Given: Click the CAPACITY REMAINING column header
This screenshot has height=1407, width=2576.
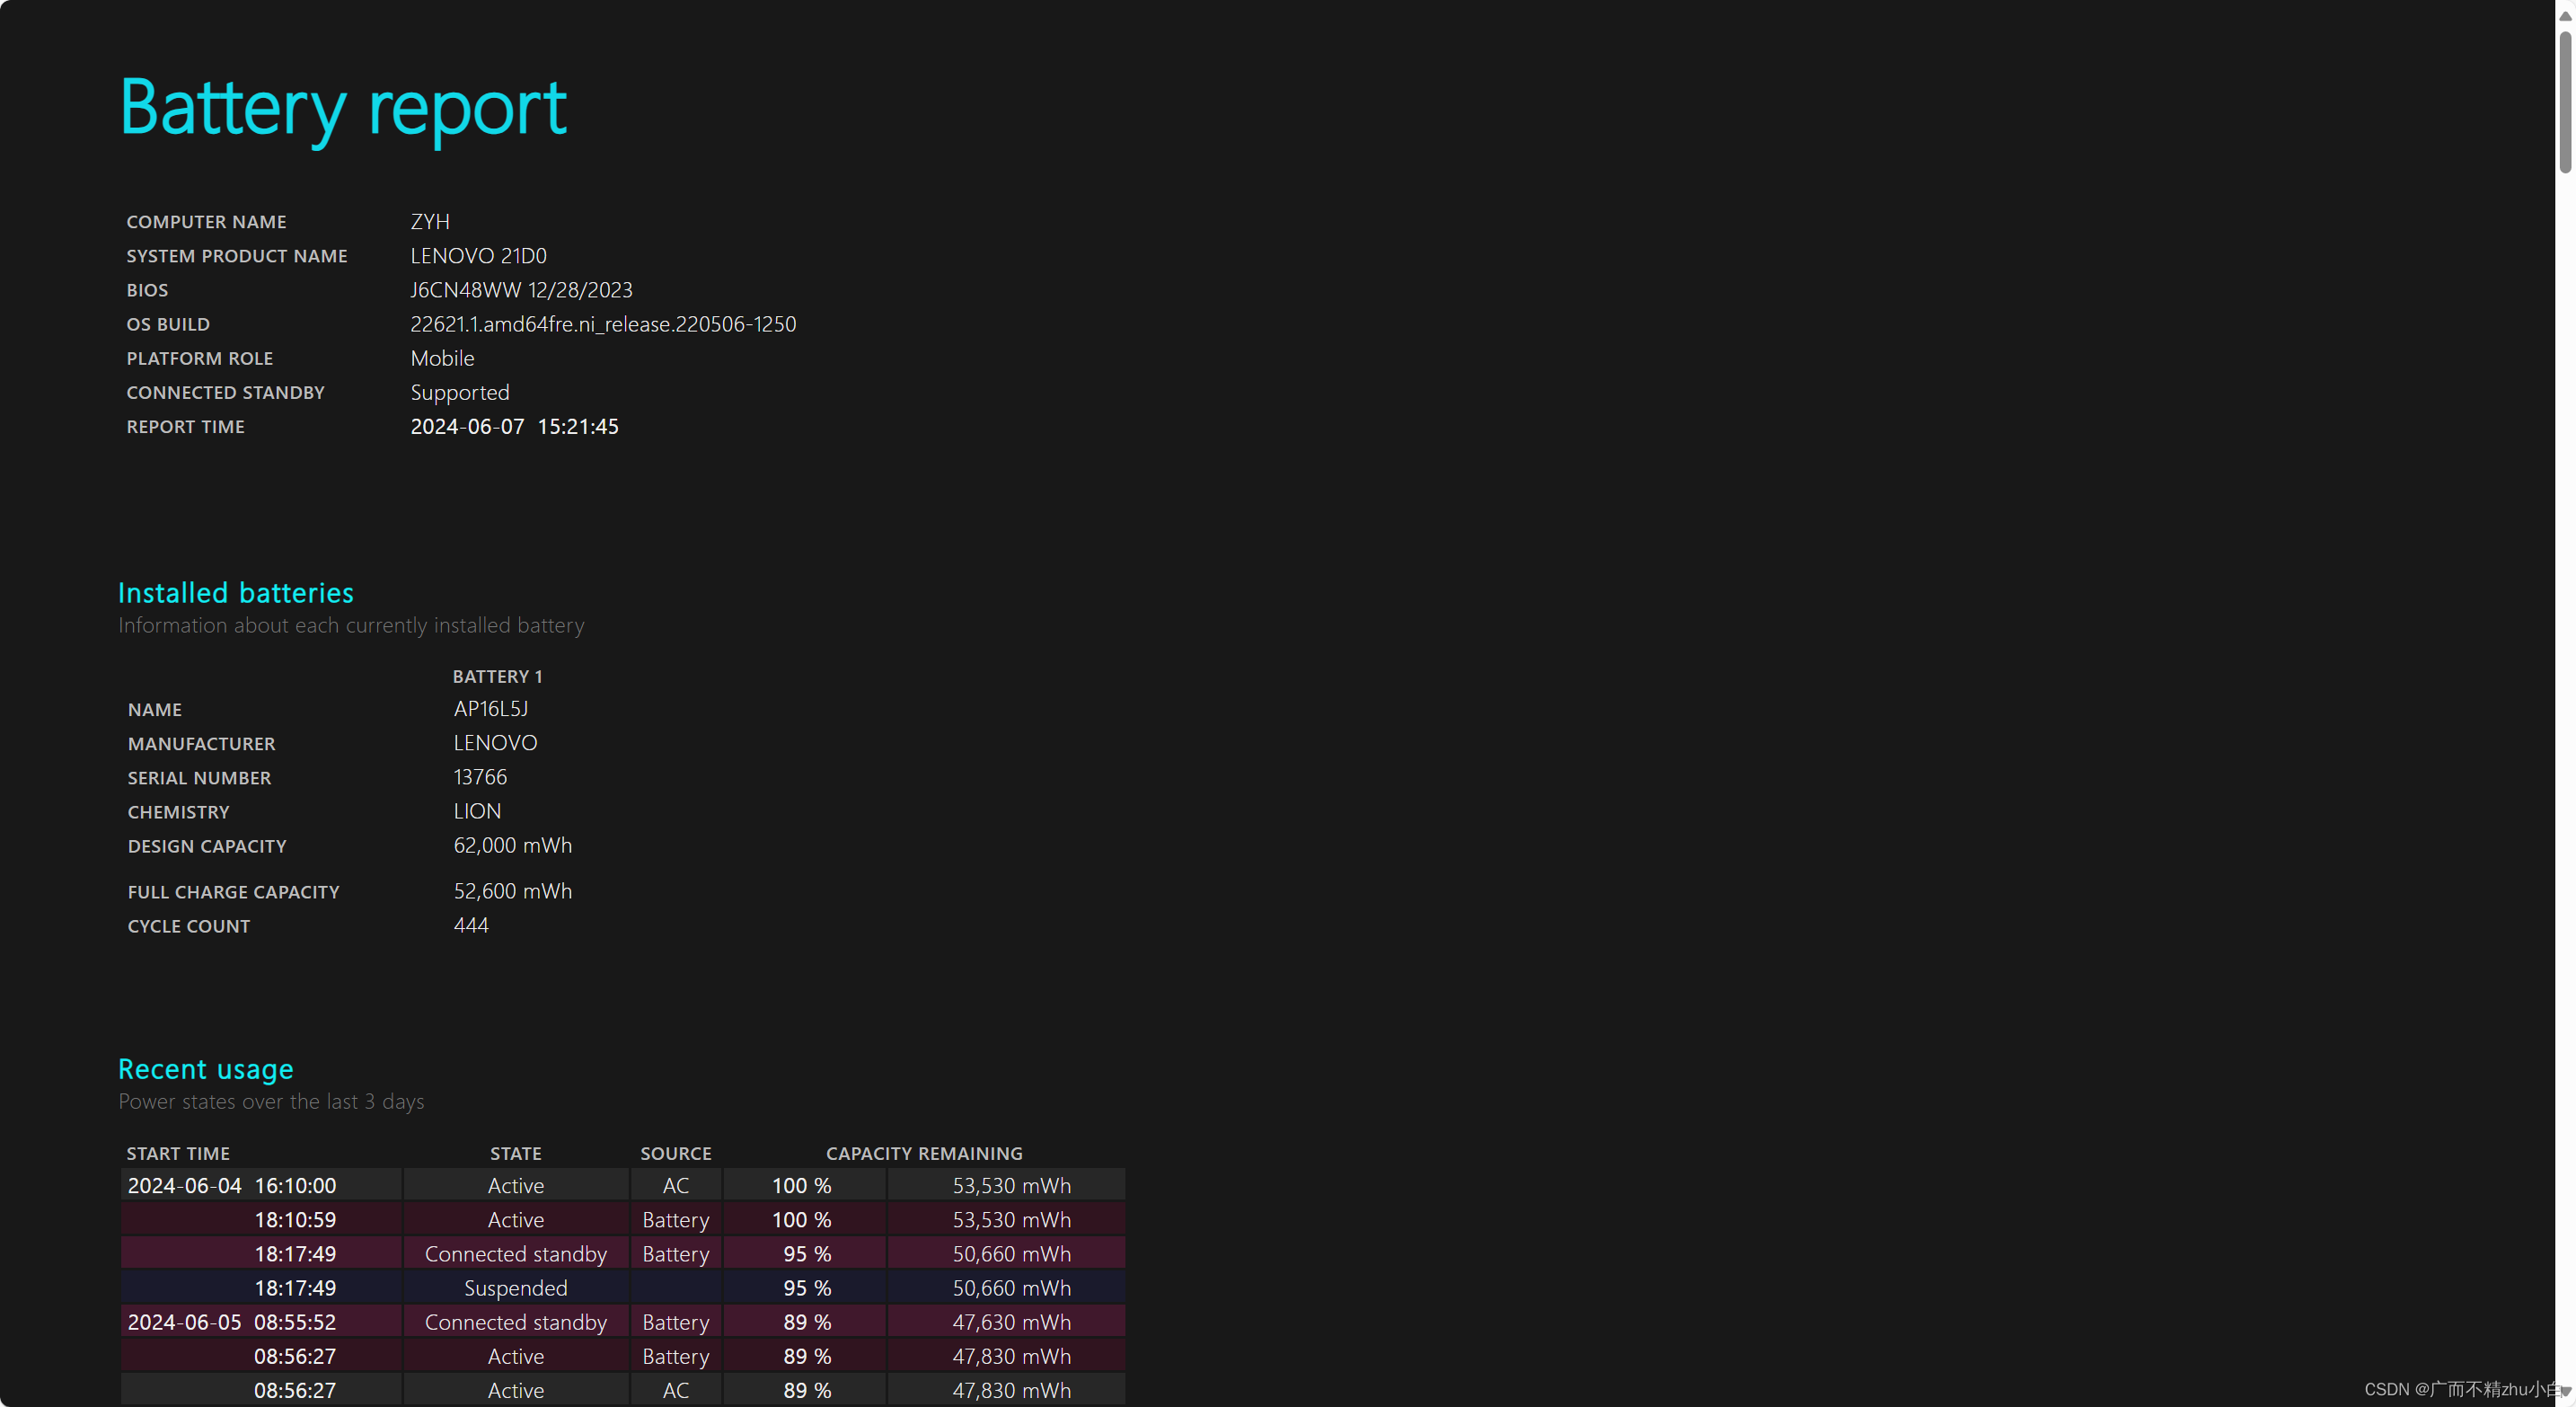Looking at the screenshot, I should [924, 1153].
